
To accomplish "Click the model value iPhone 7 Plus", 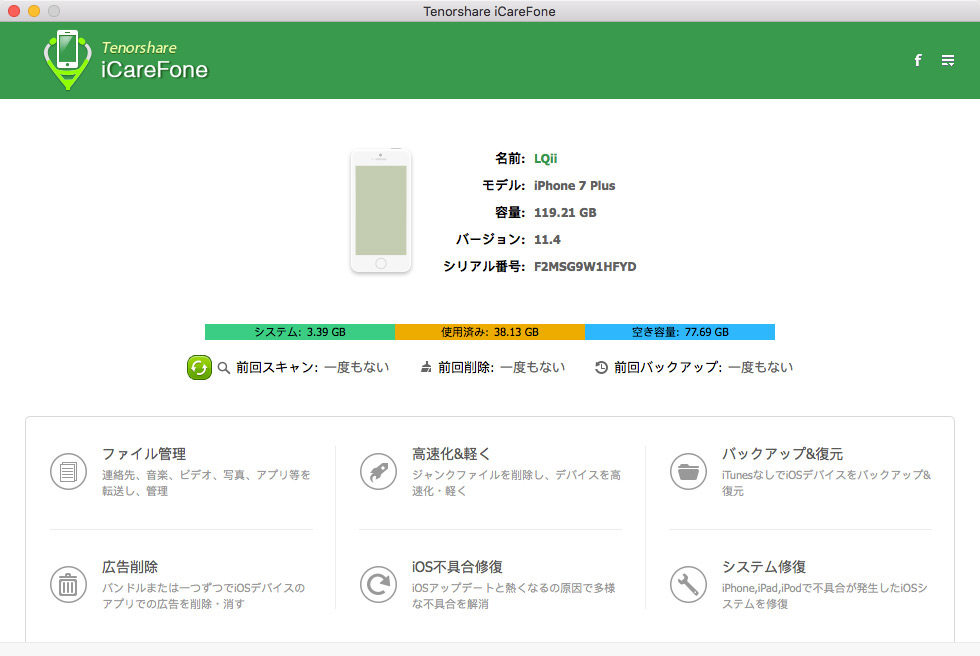I will pos(574,186).
